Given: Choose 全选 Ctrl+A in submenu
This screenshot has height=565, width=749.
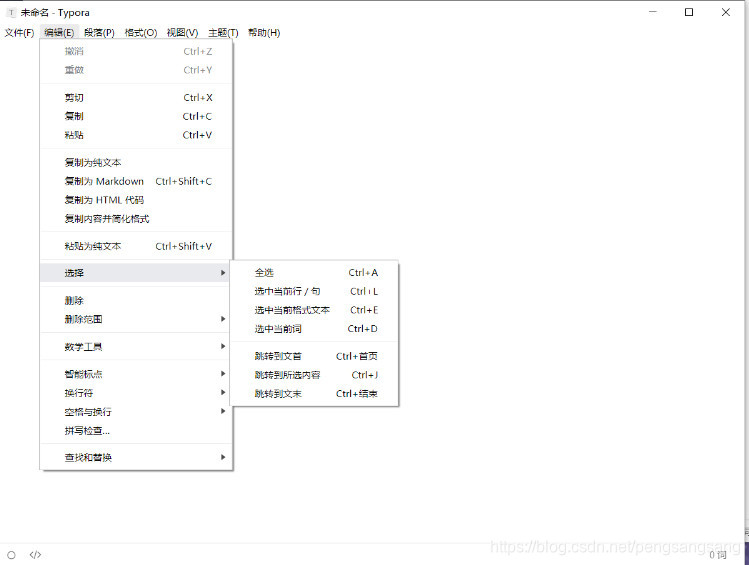Looking at the screenshot, I should click(x=314, y=273).
